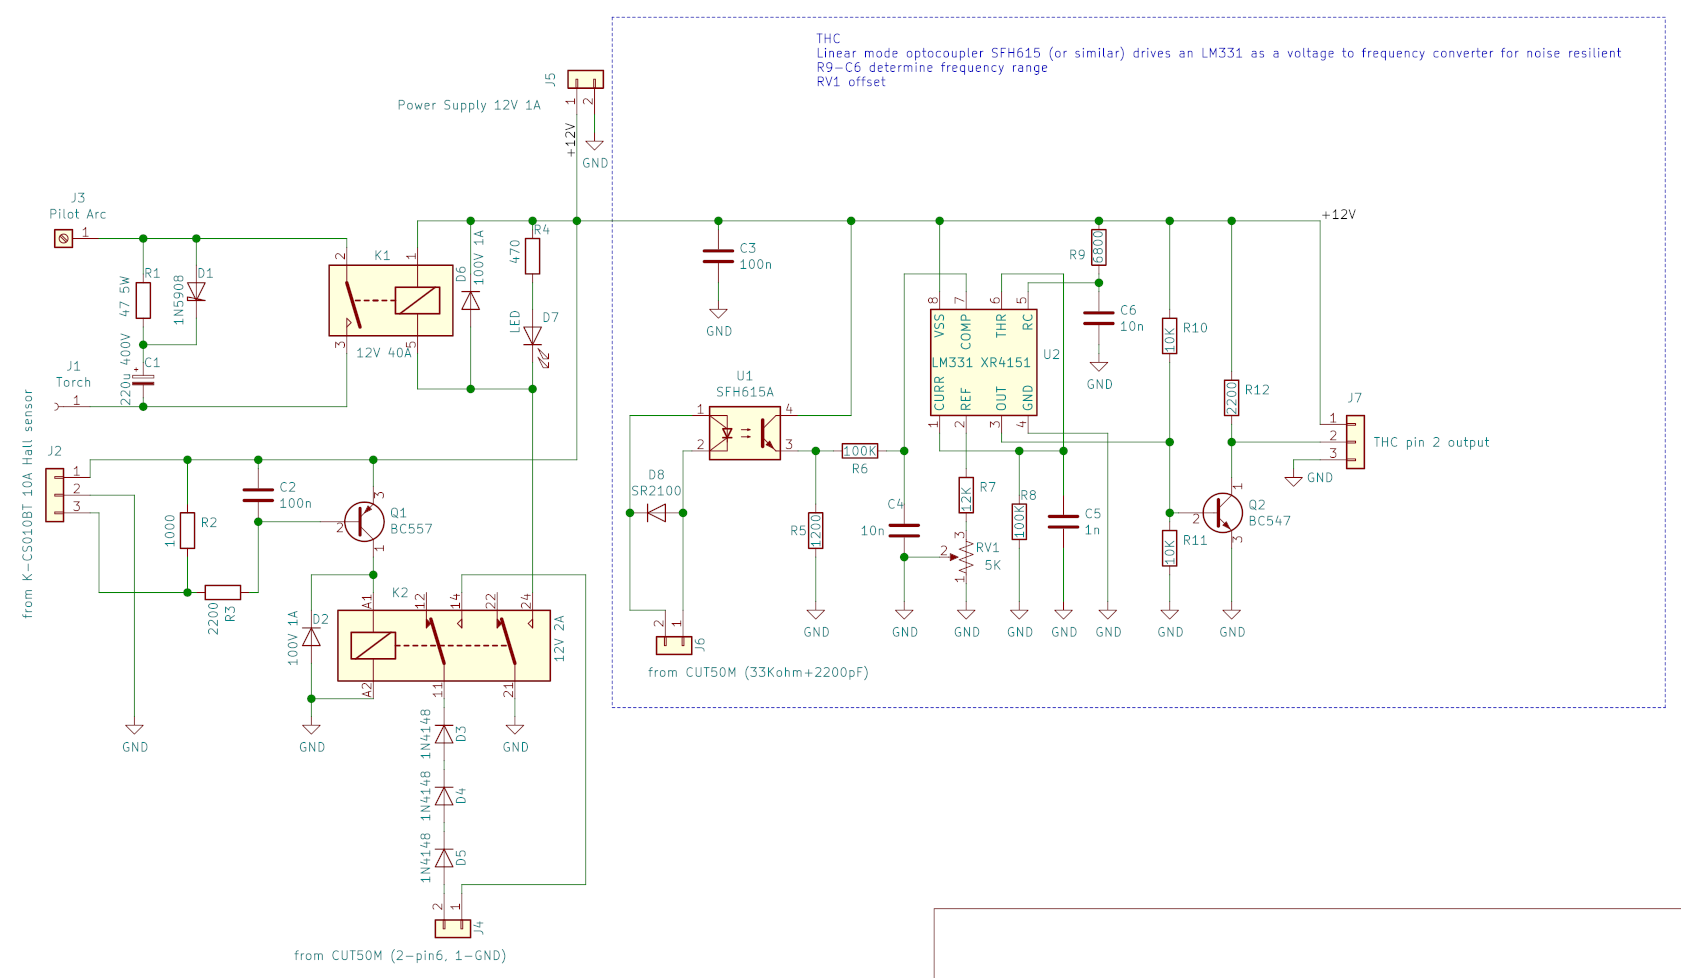1681x978 pixels.
Task: Click the J7 THC output connector
Action: click(1355, 441)
